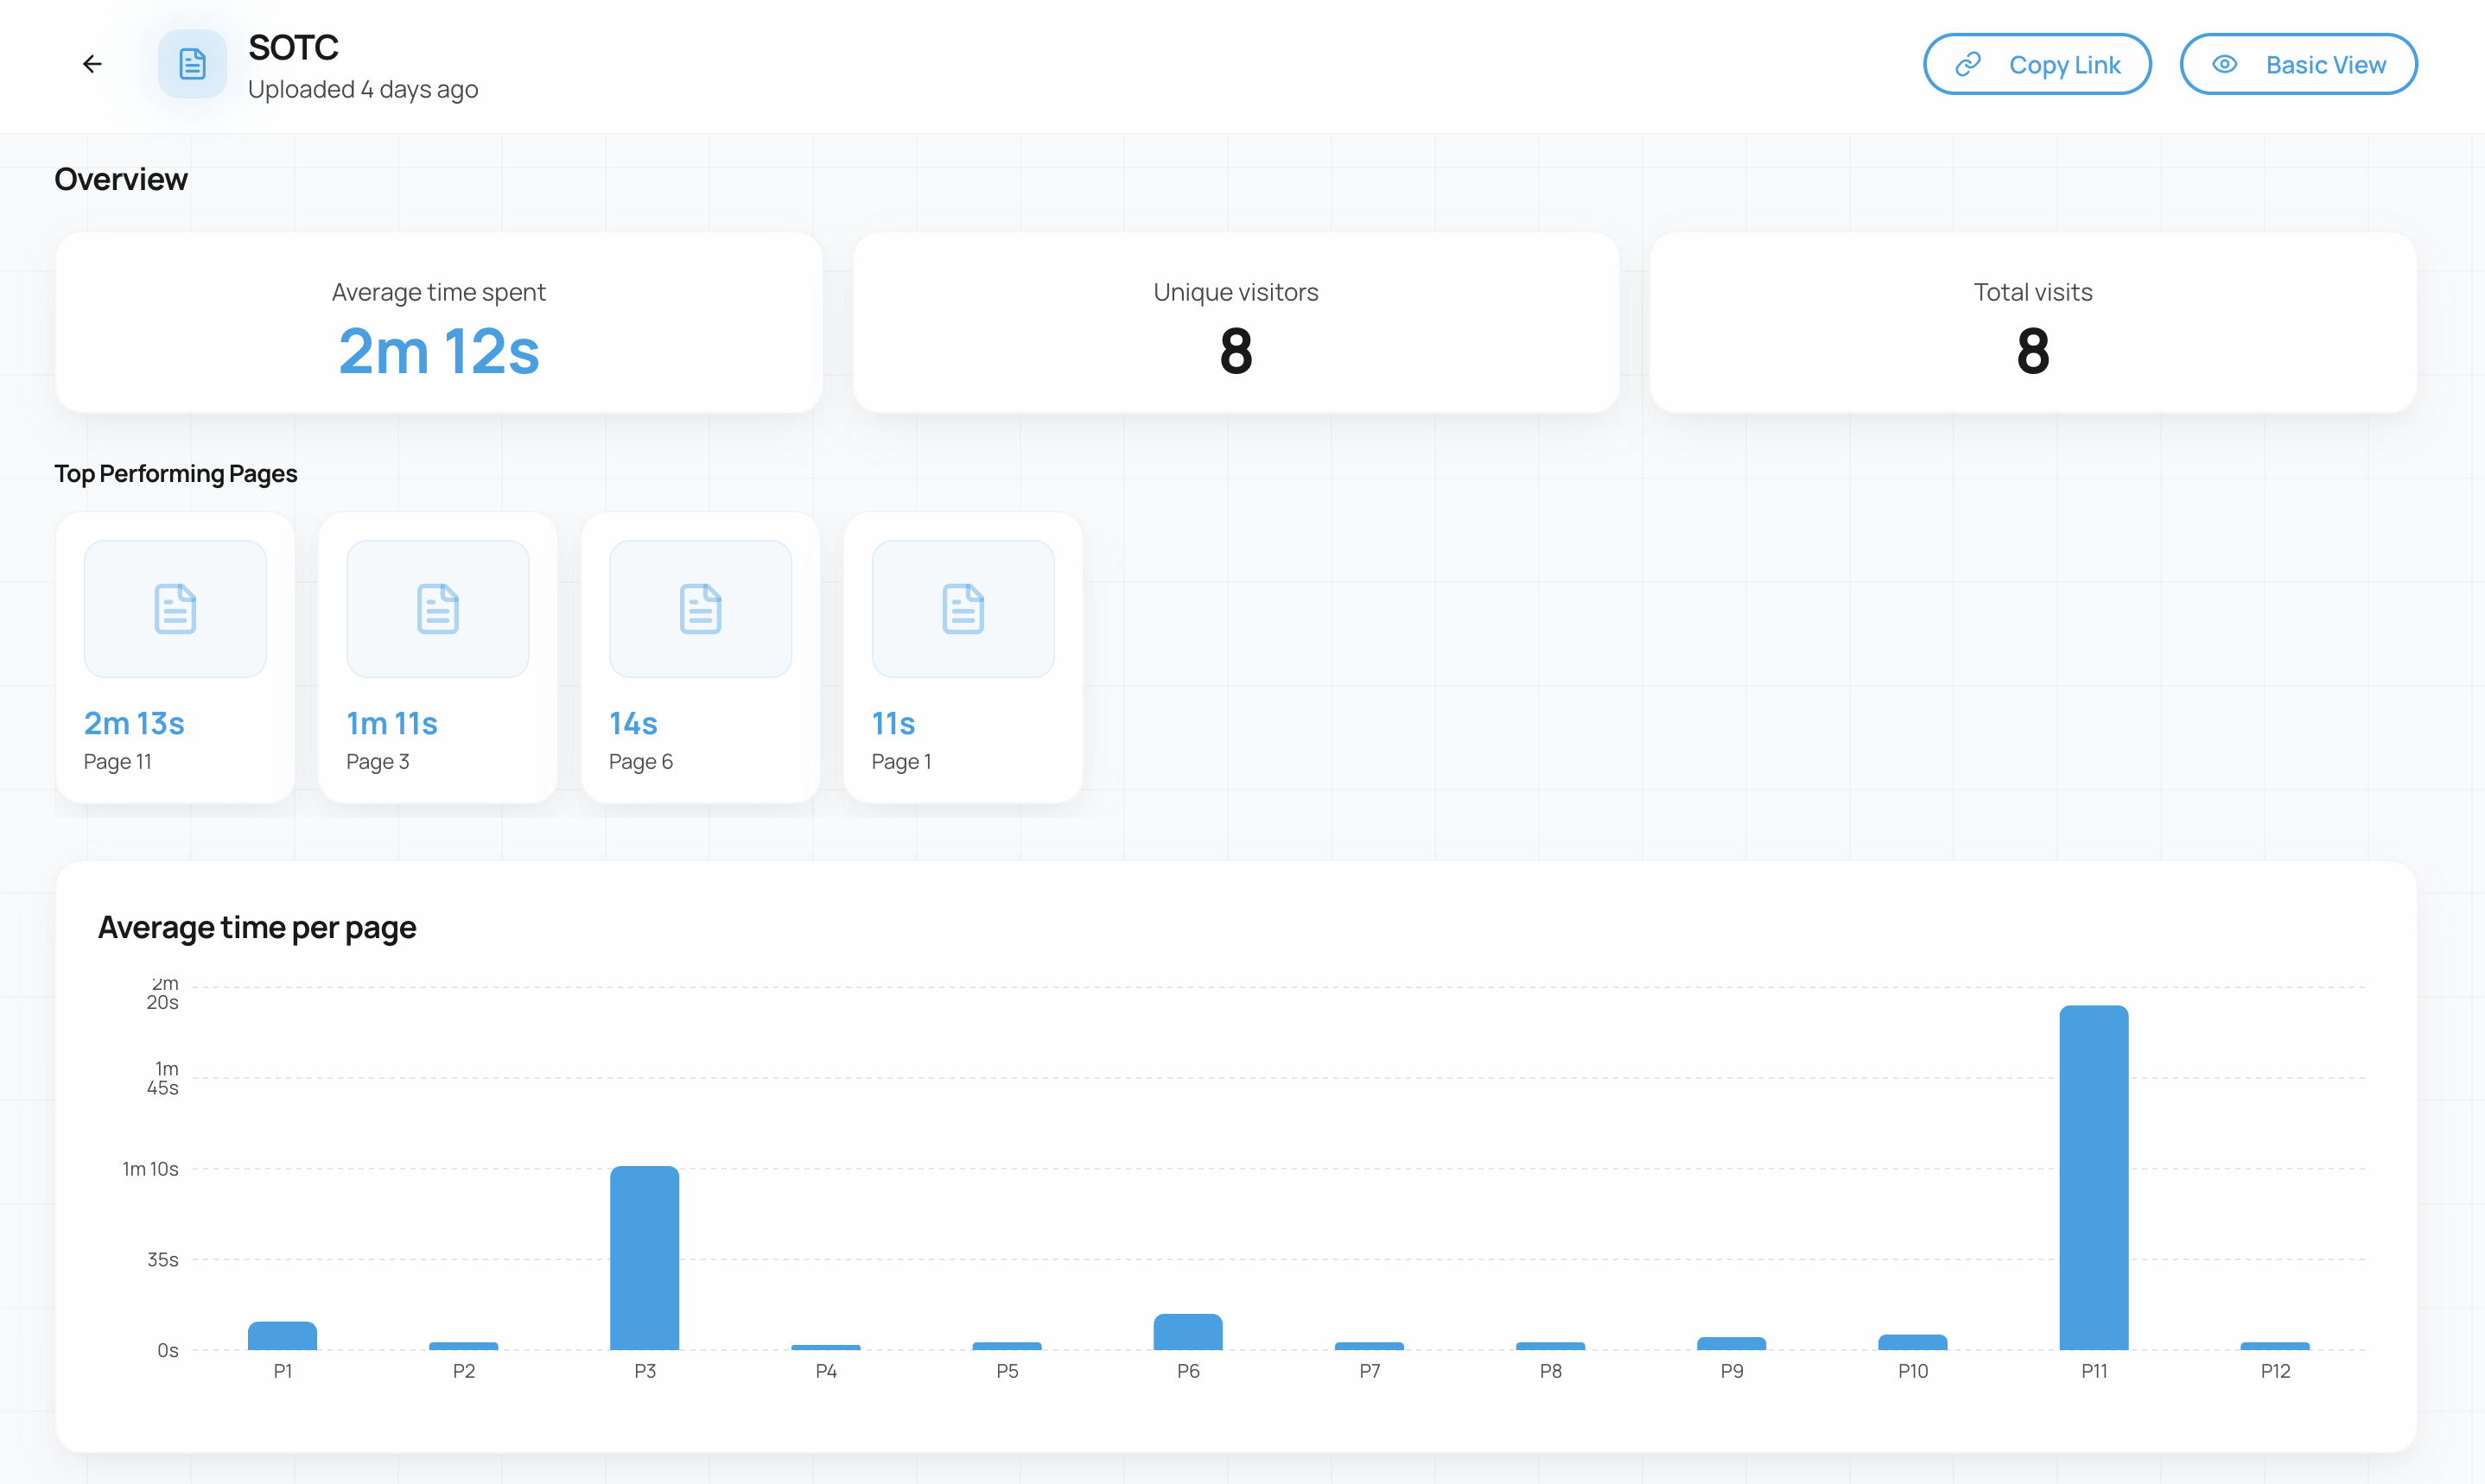The width and height of the screenshot is (2485, 1484).
Task: Switch to Basic View
Action: coord(2298,63)
